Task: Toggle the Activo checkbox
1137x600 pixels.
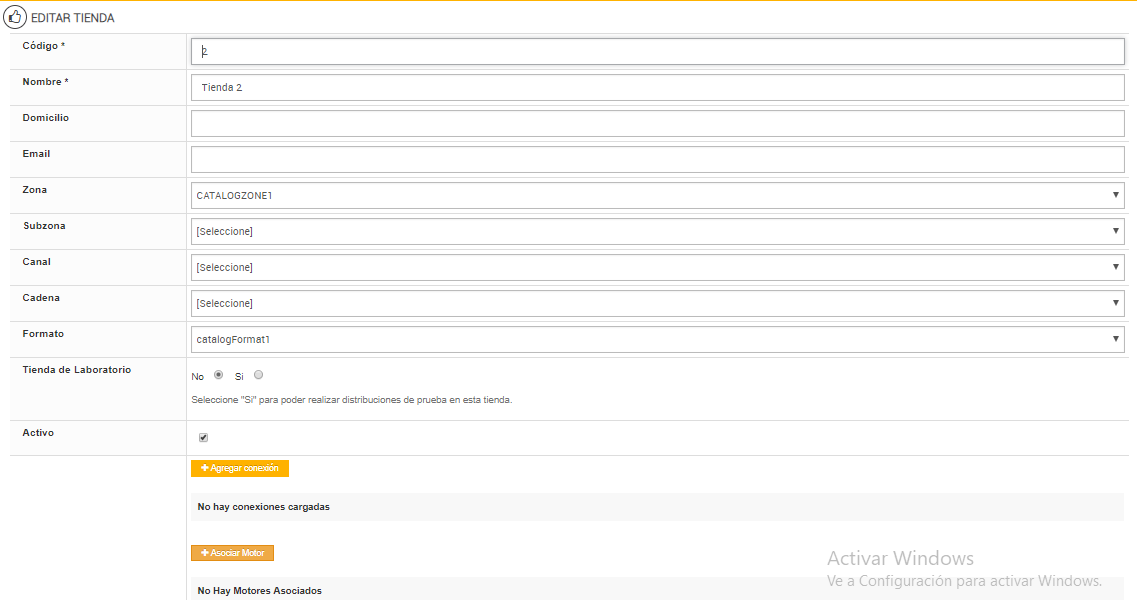Action: click(x=204, y=437)
